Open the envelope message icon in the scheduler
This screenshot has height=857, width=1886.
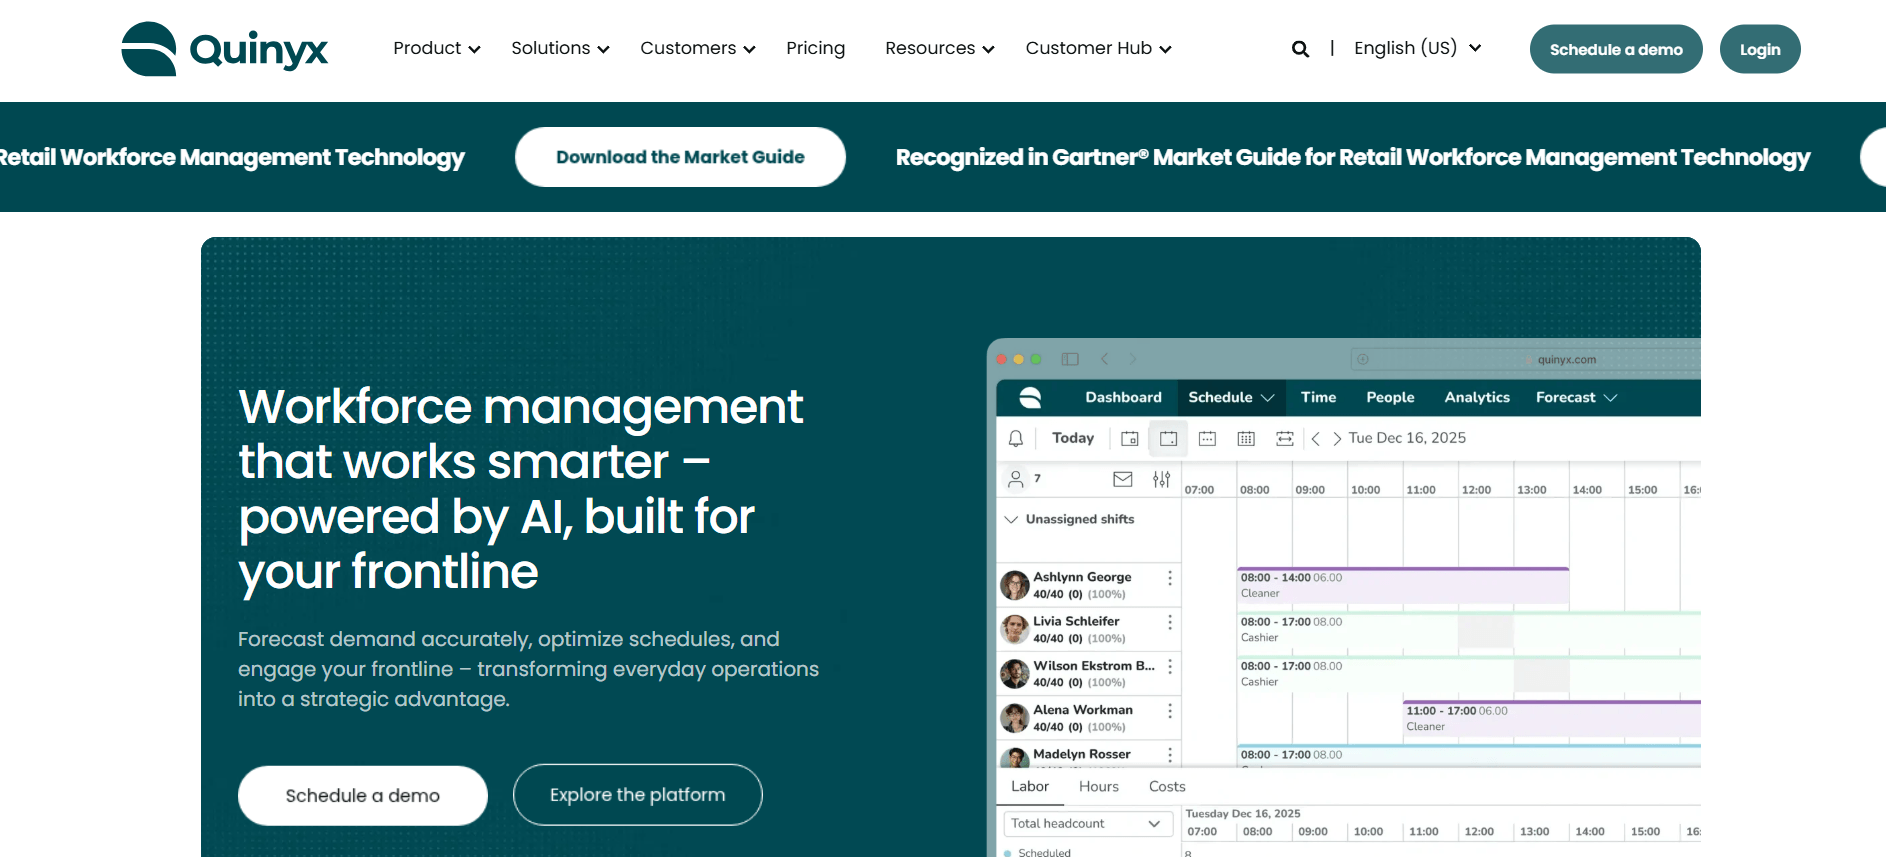point(1123,479)
